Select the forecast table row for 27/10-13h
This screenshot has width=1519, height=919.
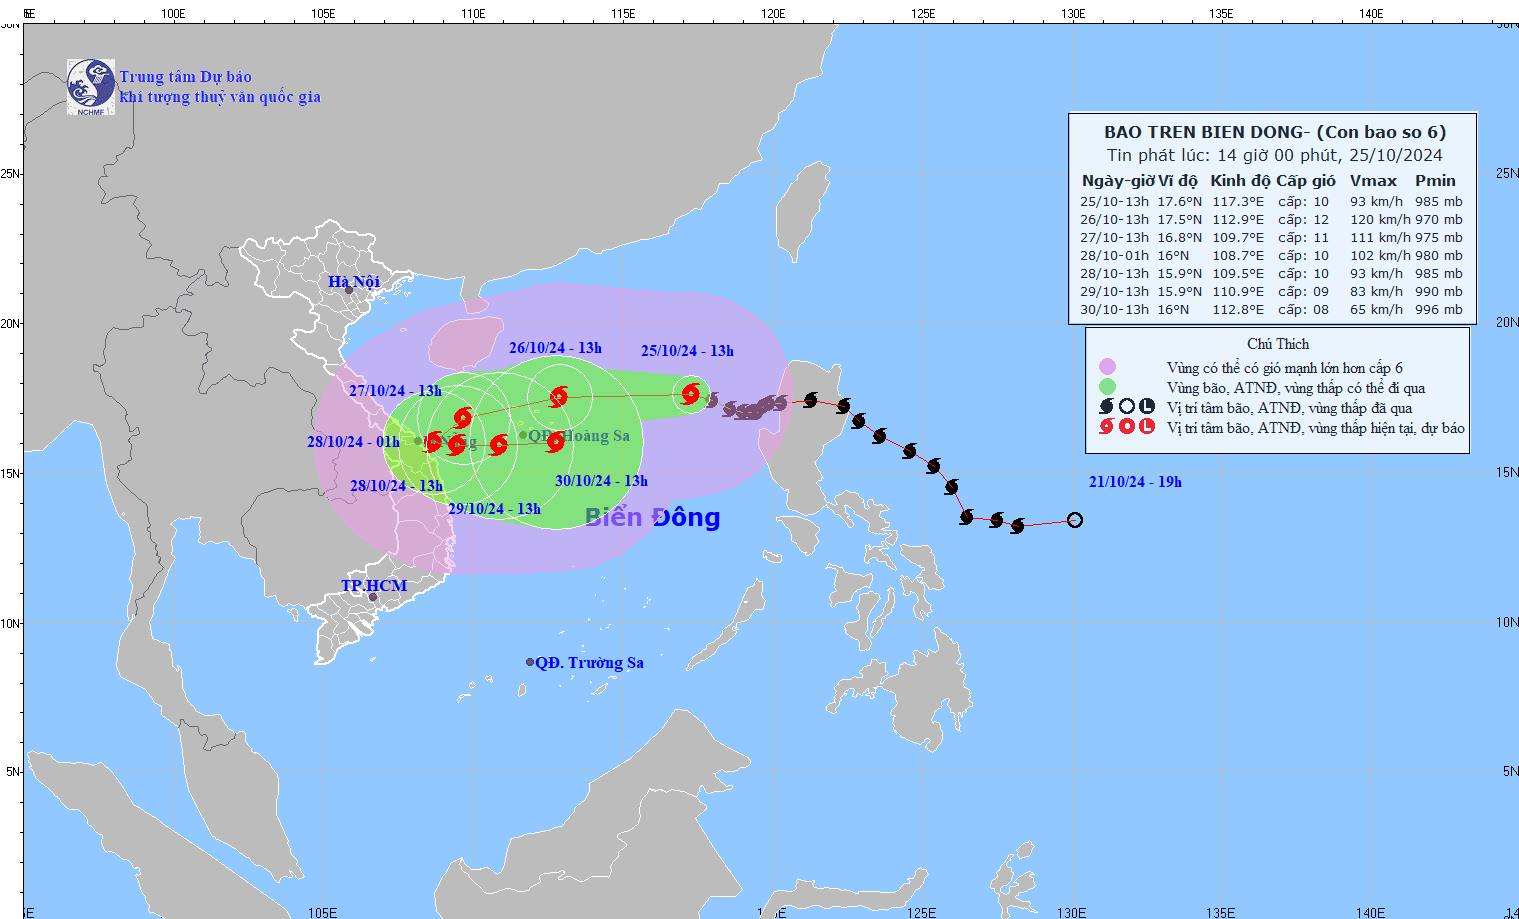pyautogui.click(x=1264, y=238)
